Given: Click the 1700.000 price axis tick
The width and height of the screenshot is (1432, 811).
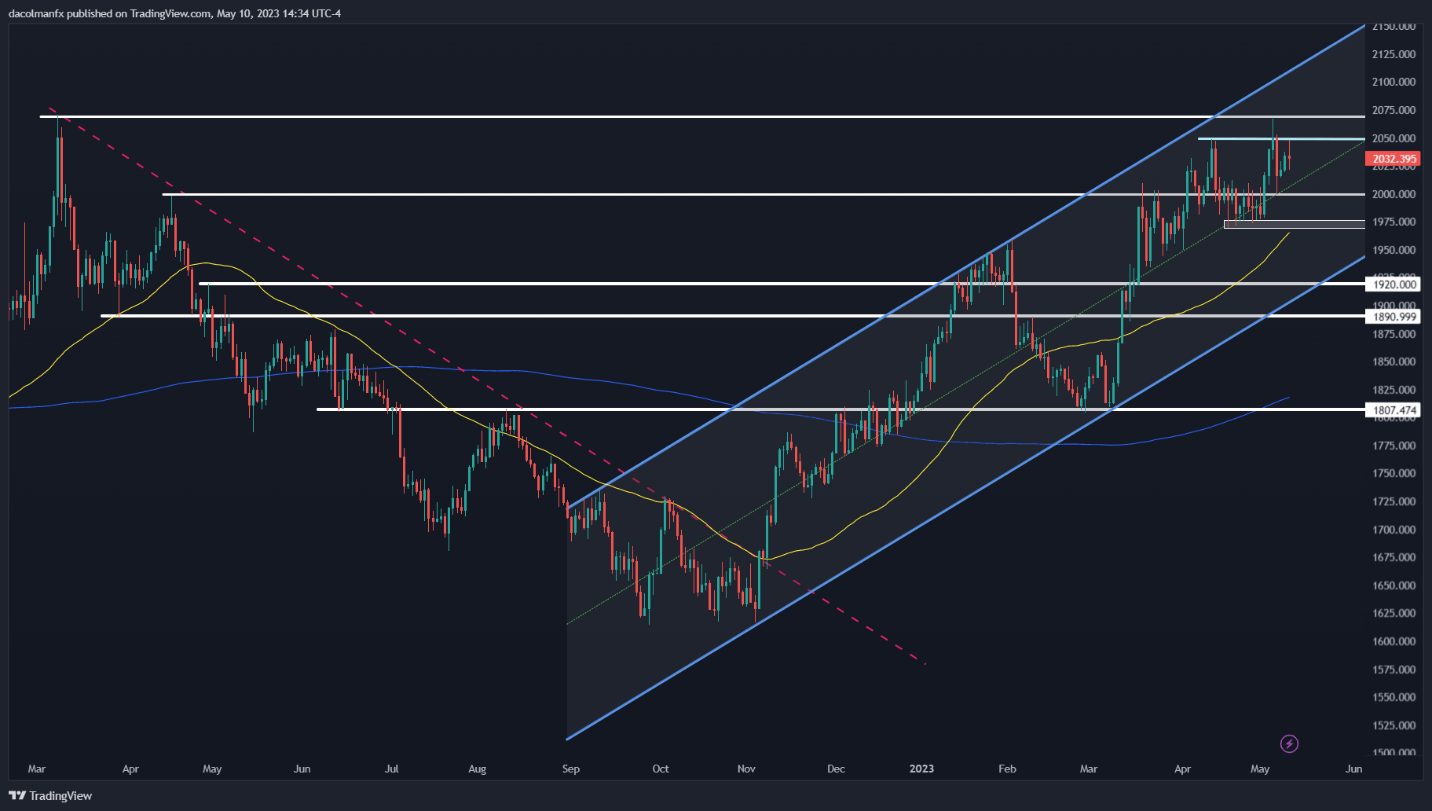Looking at the screenshot, I should (x=1396, y=530).
